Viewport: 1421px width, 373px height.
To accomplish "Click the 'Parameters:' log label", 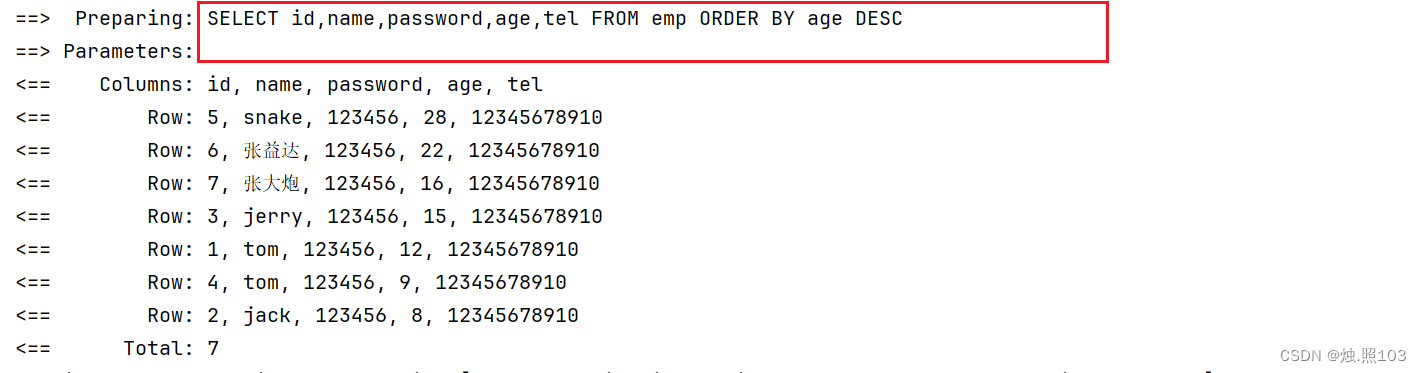I will (x=129, y=52).
